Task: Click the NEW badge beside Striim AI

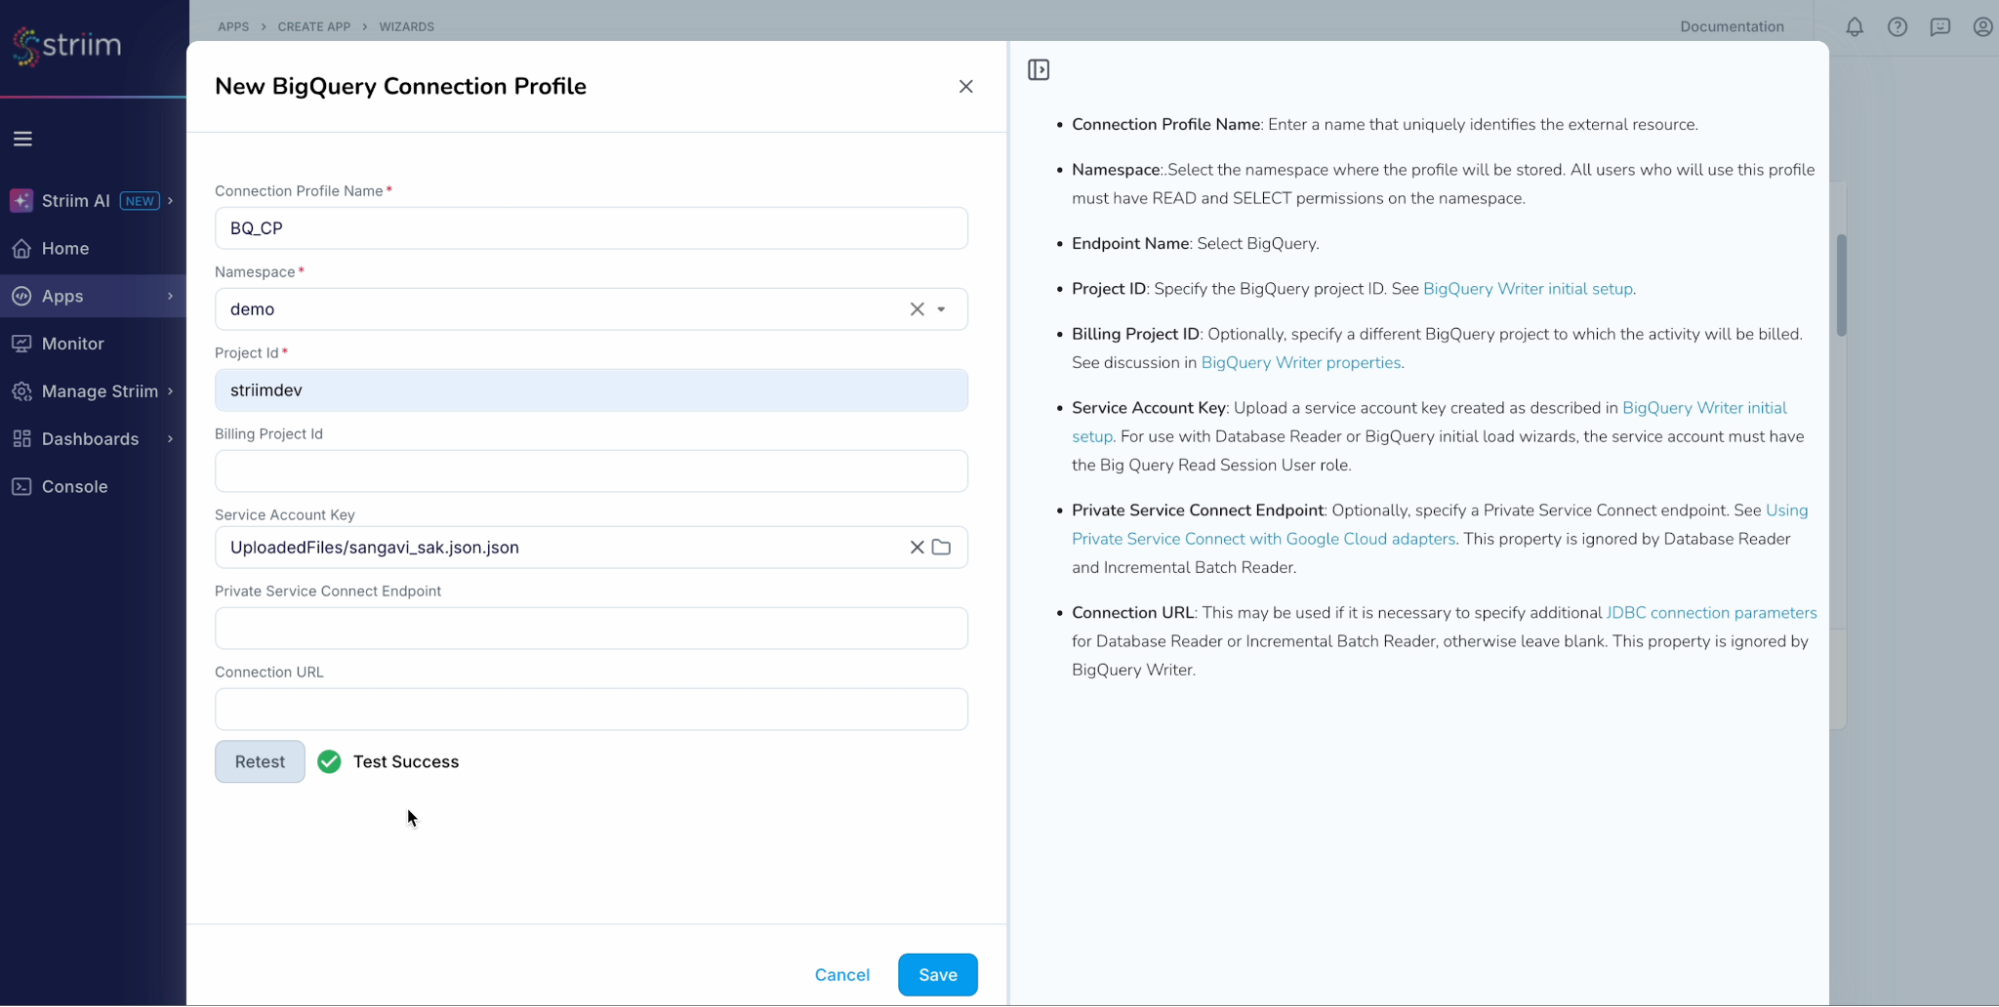Action: pos(139,201)
